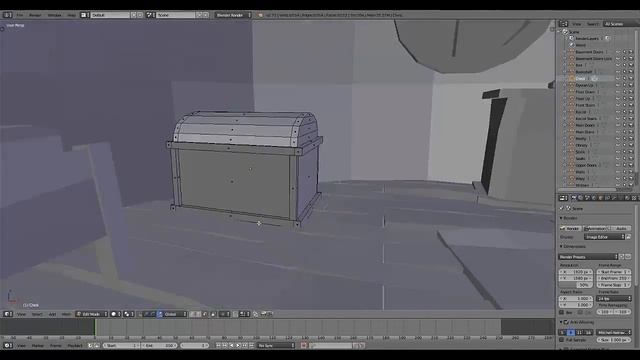This screenshot has height=360, width=640.
Task: Click the Timeline editor type icon
Action: (8, 345)
